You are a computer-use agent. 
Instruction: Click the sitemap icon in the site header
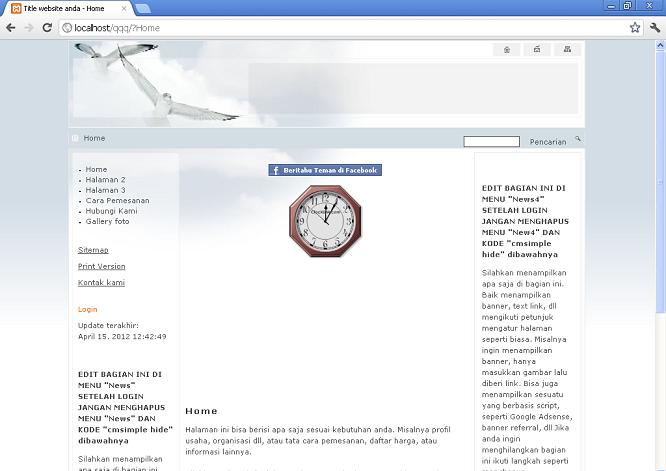567,50
